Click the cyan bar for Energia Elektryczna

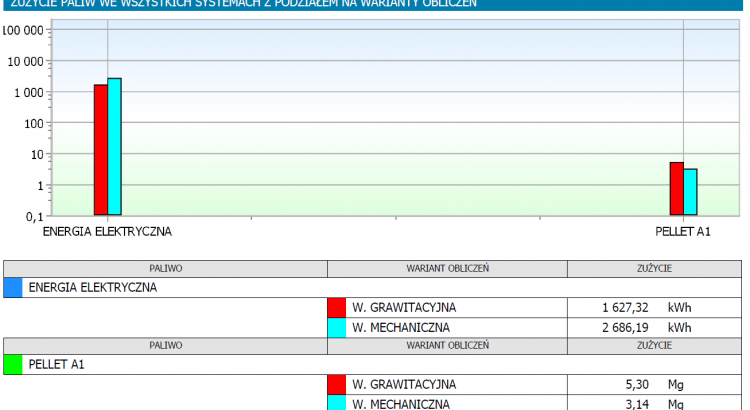(x=114, y=146)
